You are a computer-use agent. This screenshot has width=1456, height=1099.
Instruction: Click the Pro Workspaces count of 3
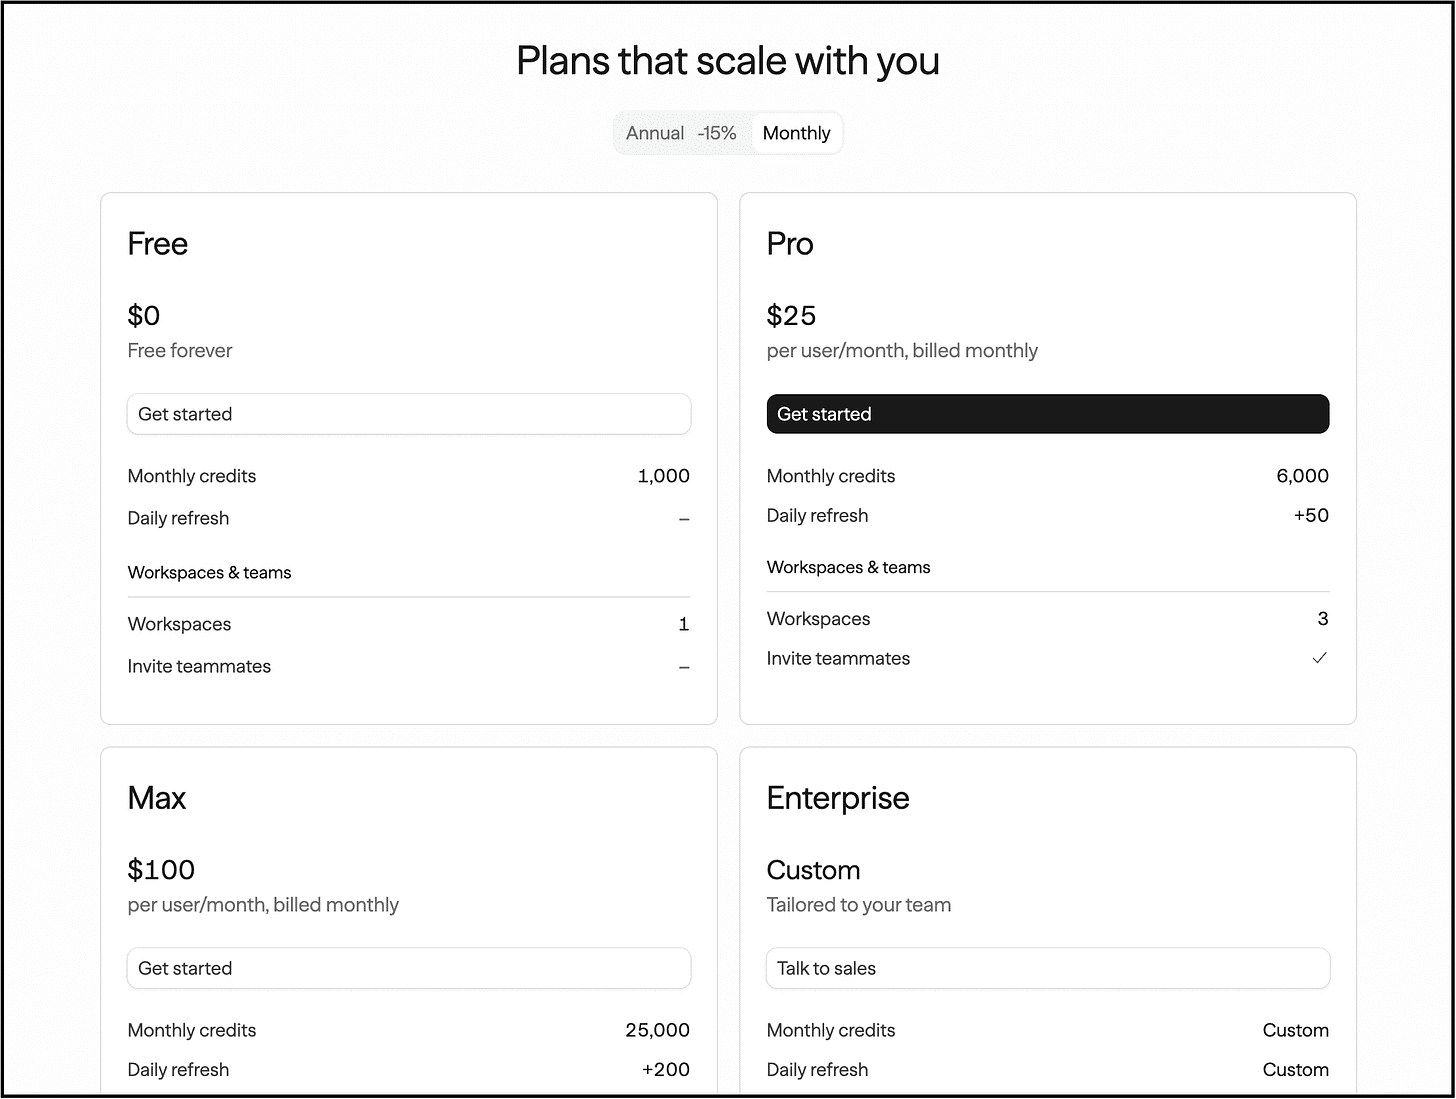tap(1323, 619)
